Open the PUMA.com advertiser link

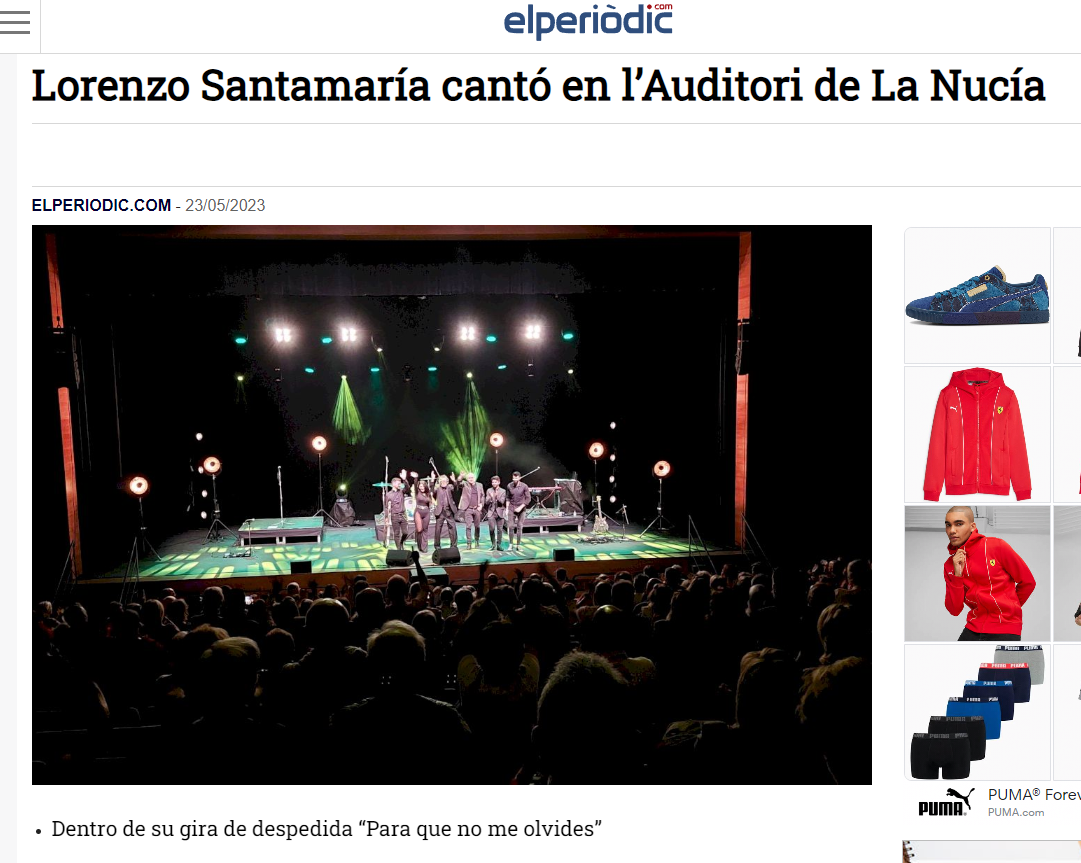[x=1016, y=813]
